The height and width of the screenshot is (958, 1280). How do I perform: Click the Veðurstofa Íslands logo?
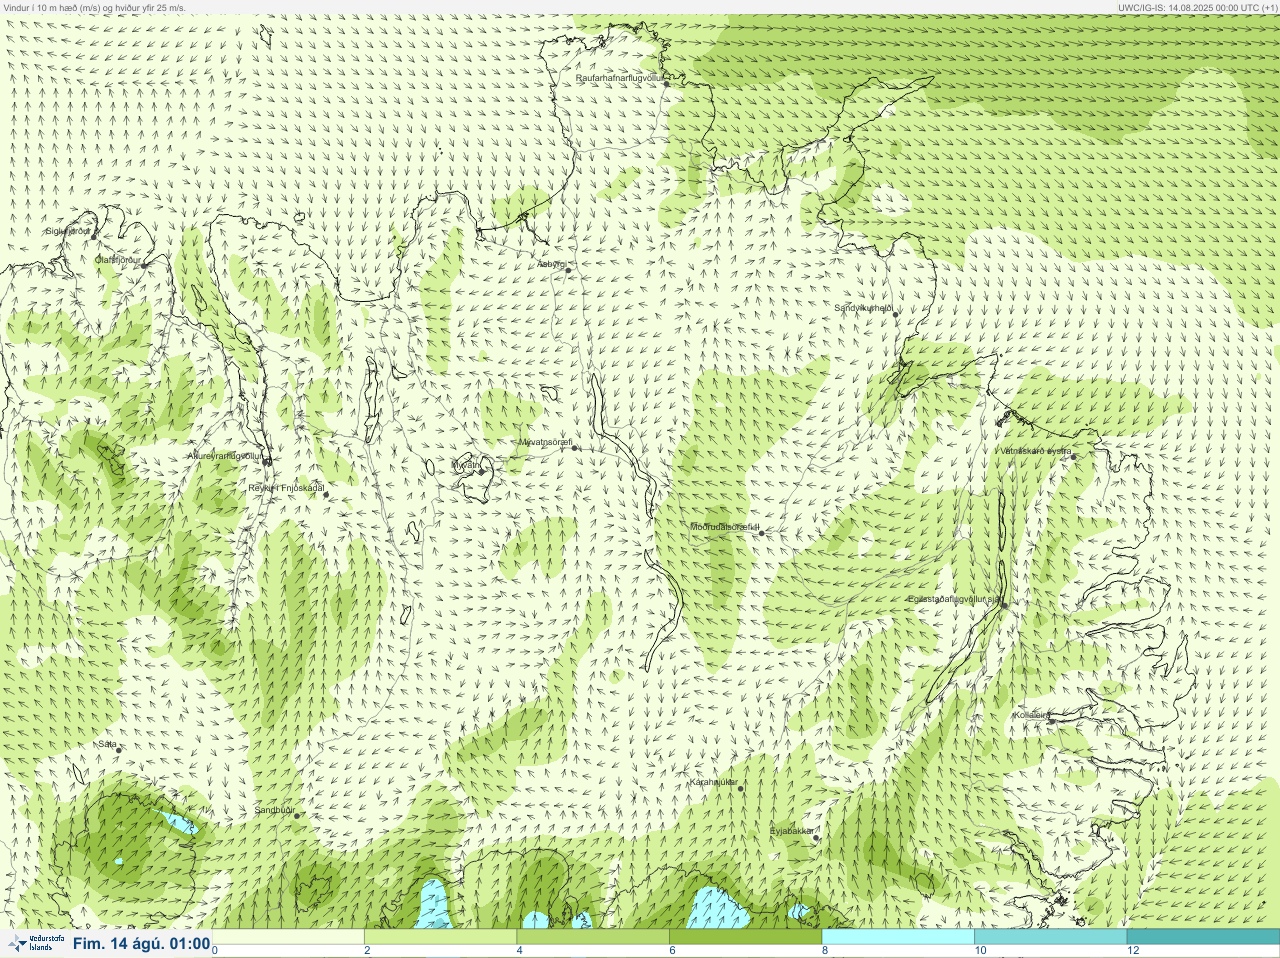pyautogui.click(x=35, y=943)
